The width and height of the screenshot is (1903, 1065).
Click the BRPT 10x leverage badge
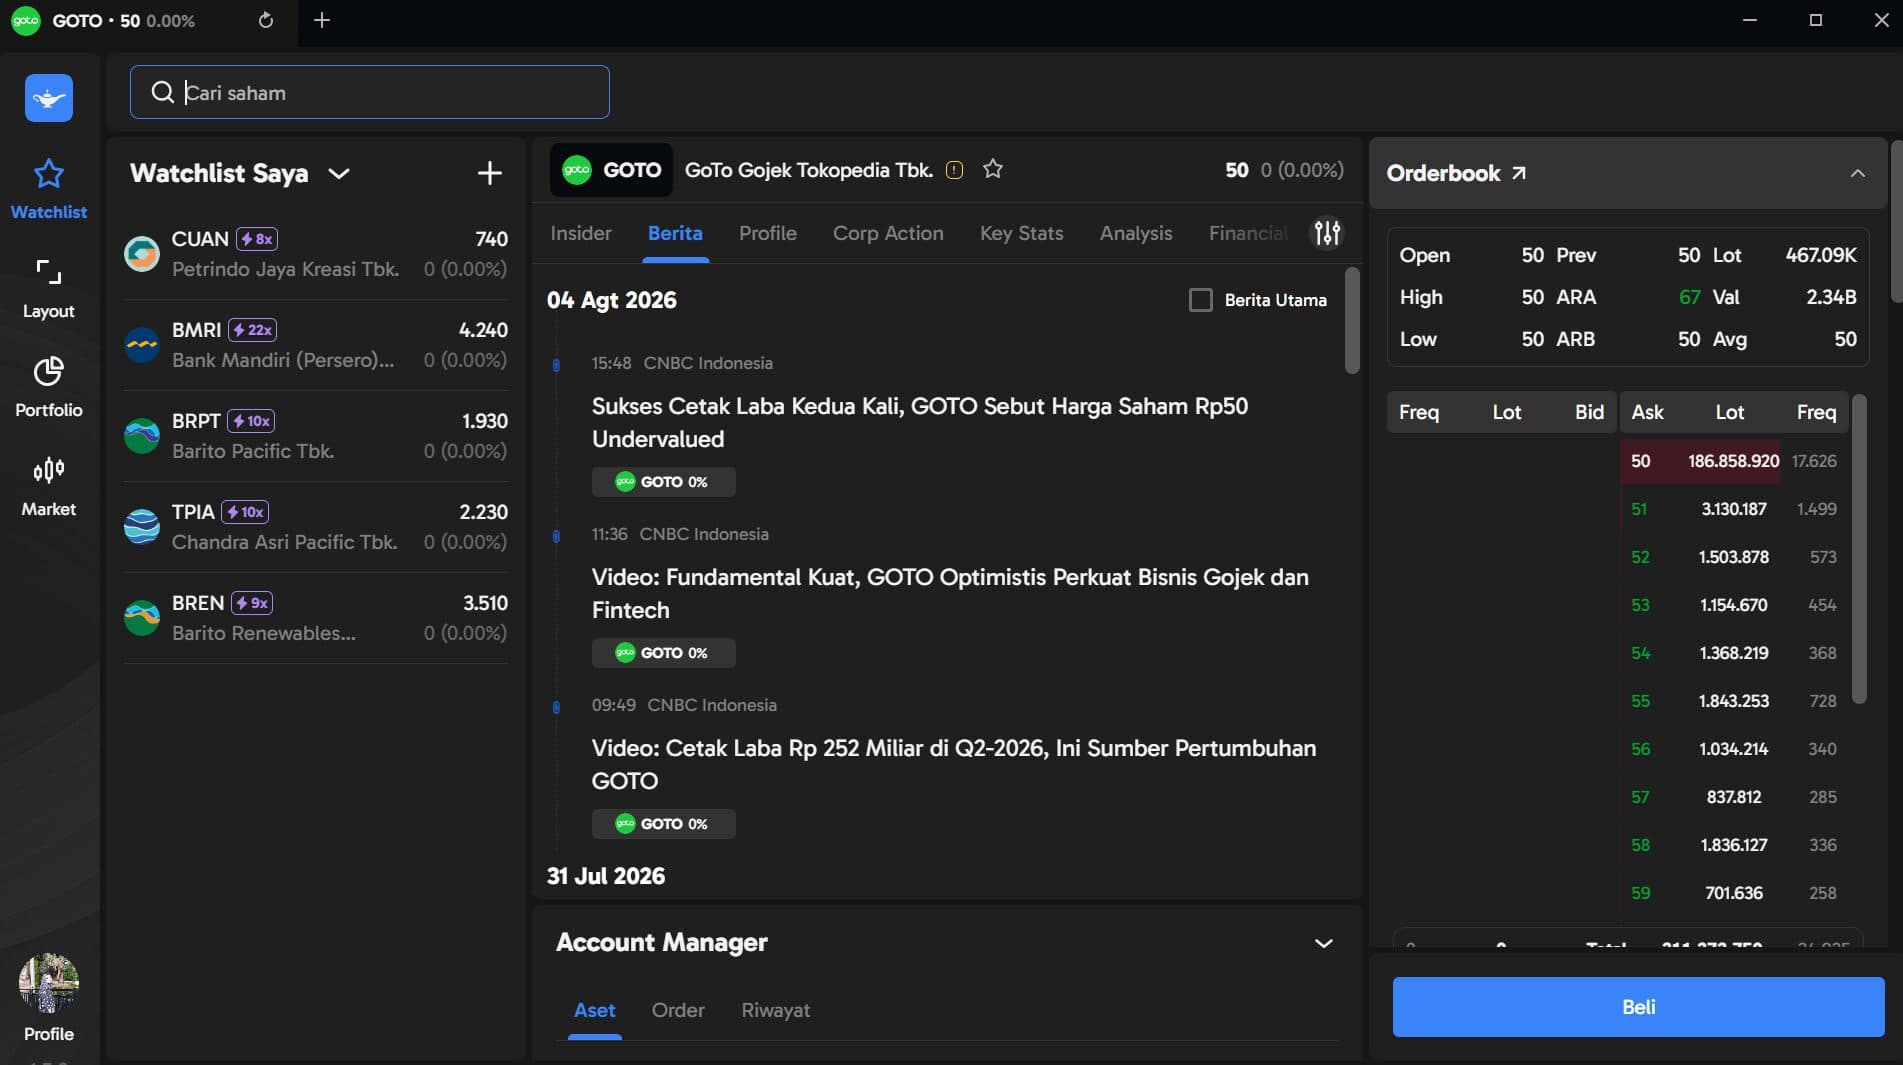[x=251, y=421]
